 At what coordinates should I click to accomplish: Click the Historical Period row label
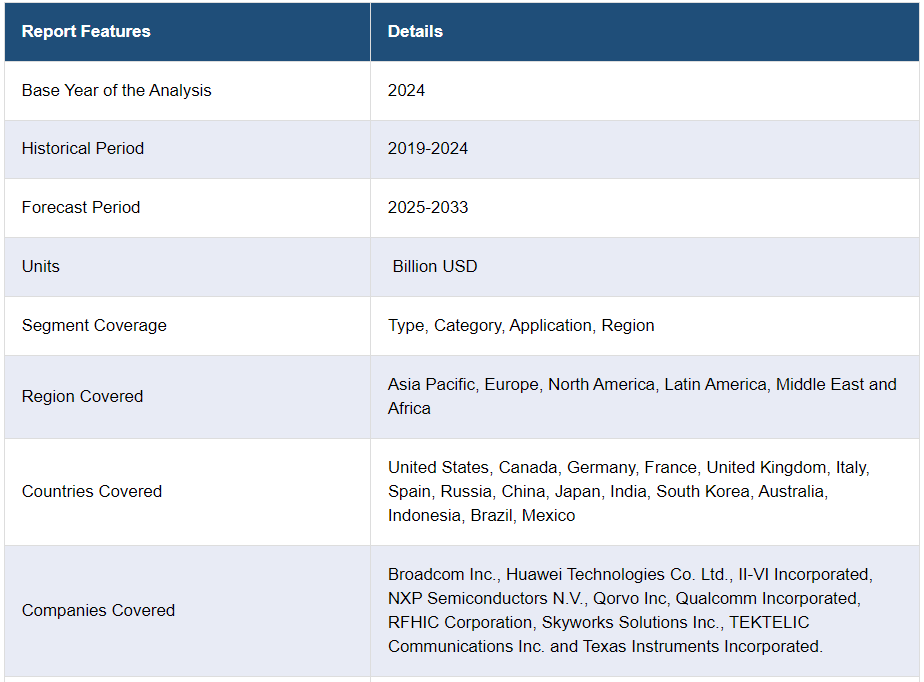pos(83,148)
